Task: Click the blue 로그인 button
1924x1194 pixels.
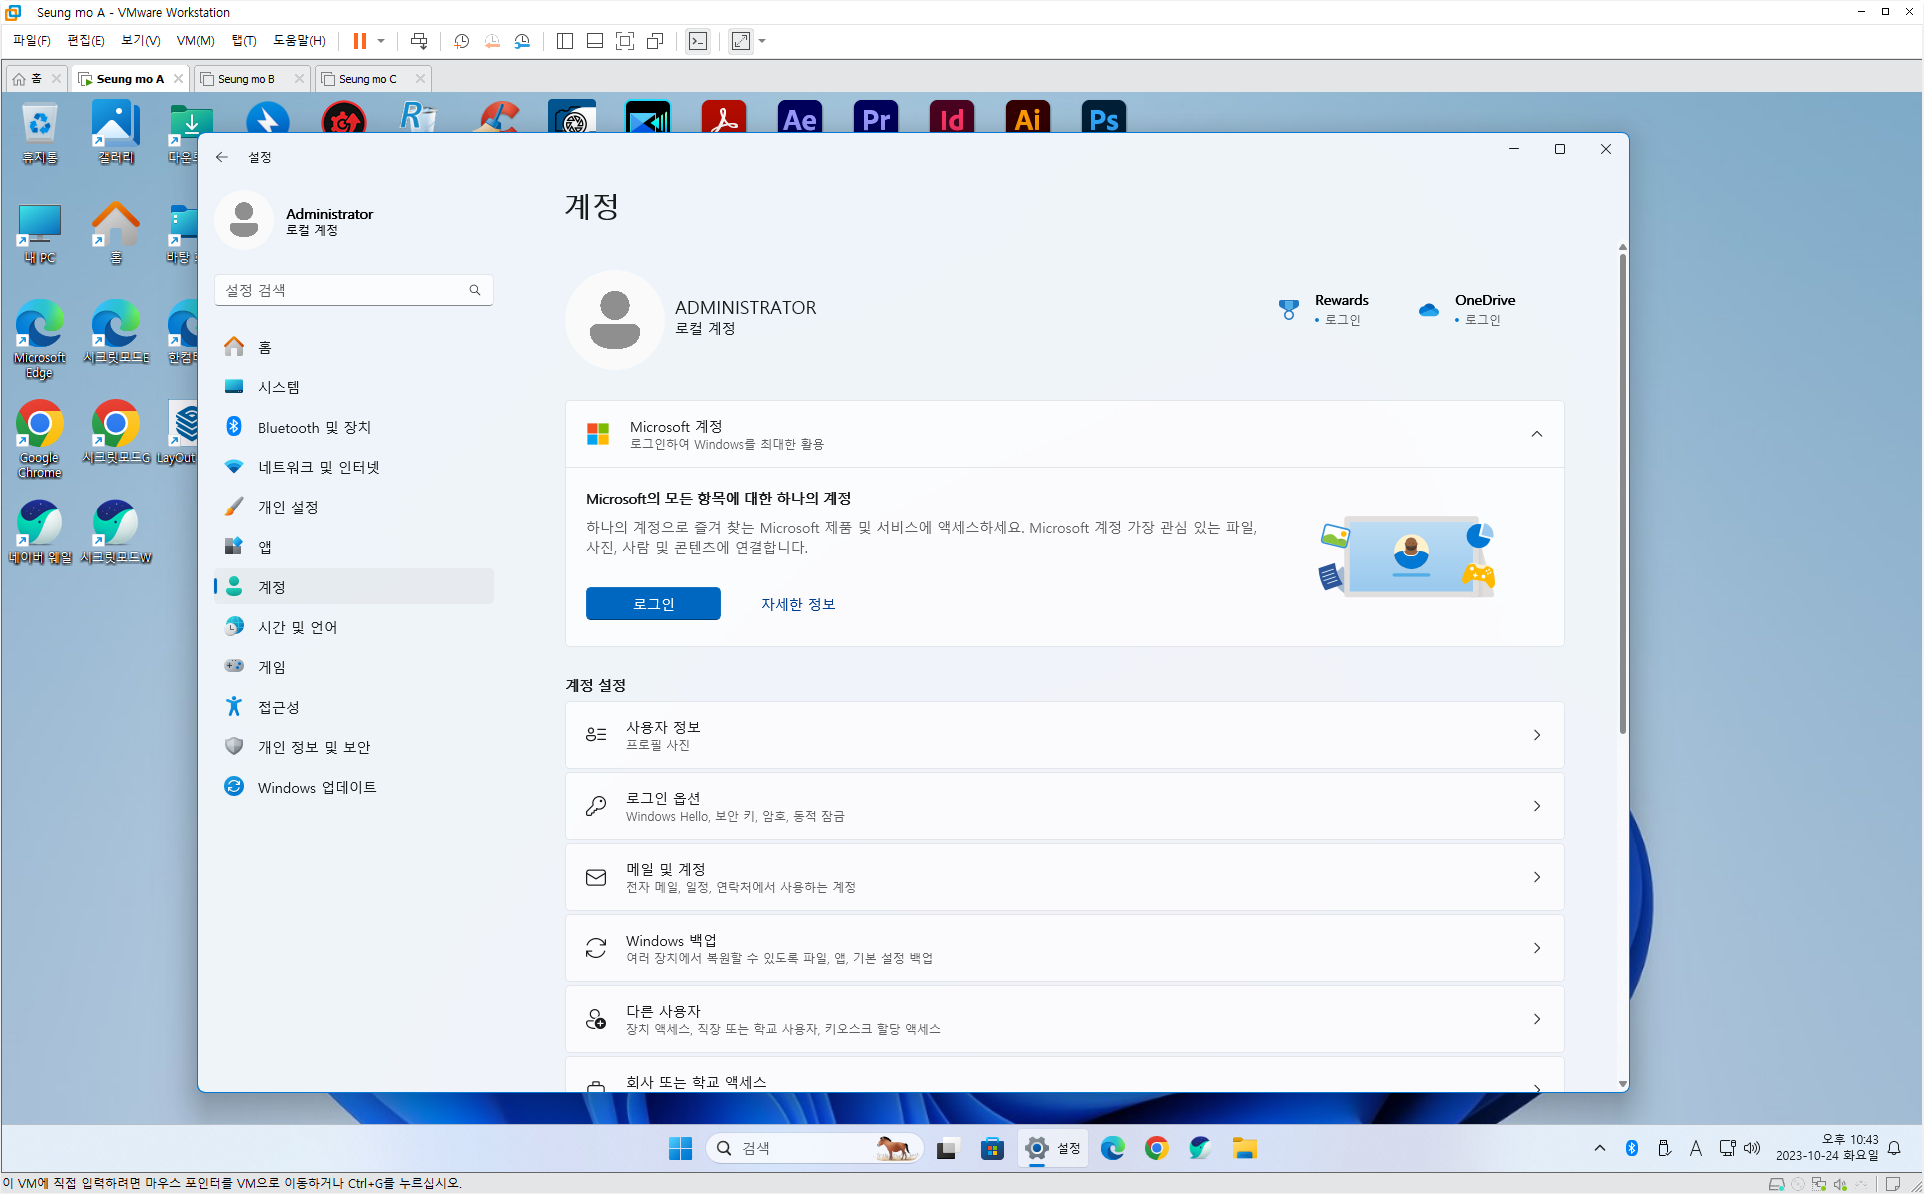Action: click(x=653, y=604)
